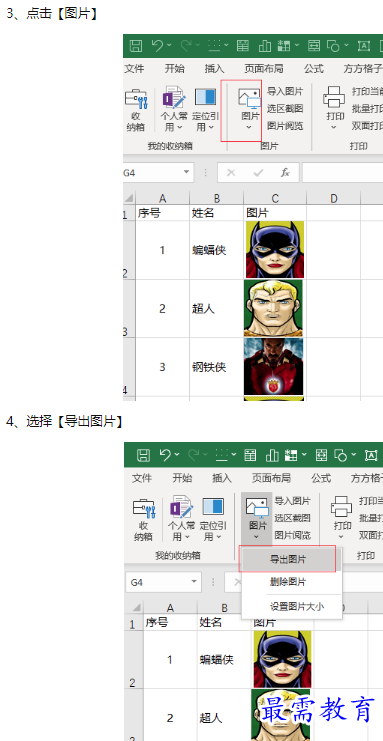The width and height of the screenshot is (383, 741).
Task: Expand chevron under 打印 in step 3 ribbon
Action: 334,127
